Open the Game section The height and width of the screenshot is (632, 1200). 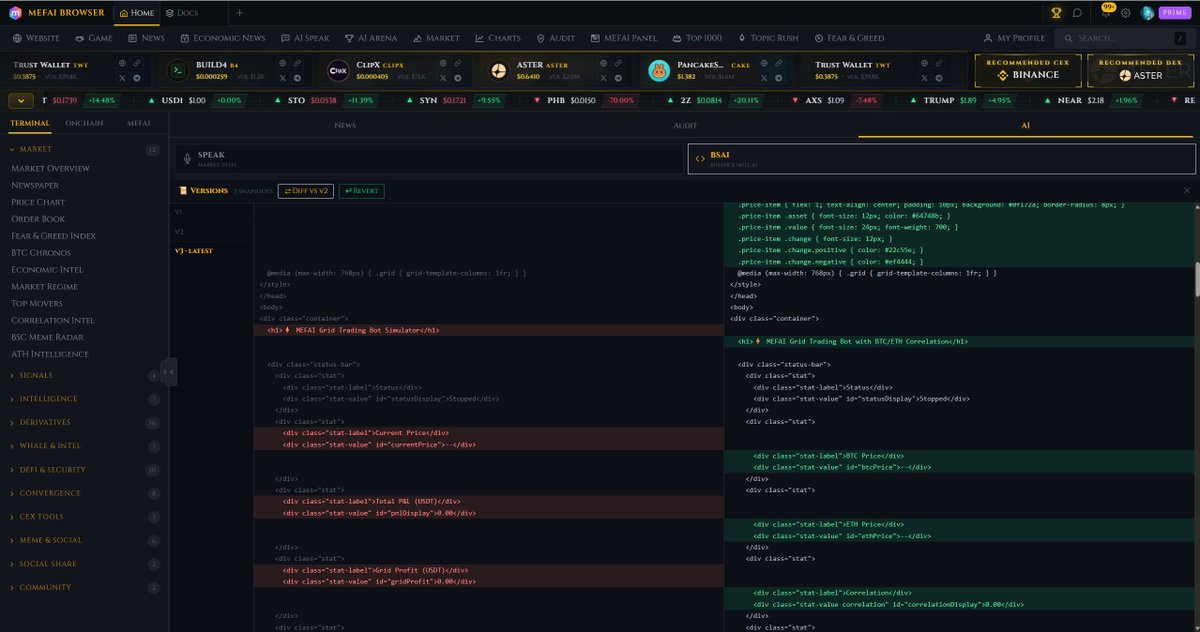pyautogui.click(x=92, y=38)
